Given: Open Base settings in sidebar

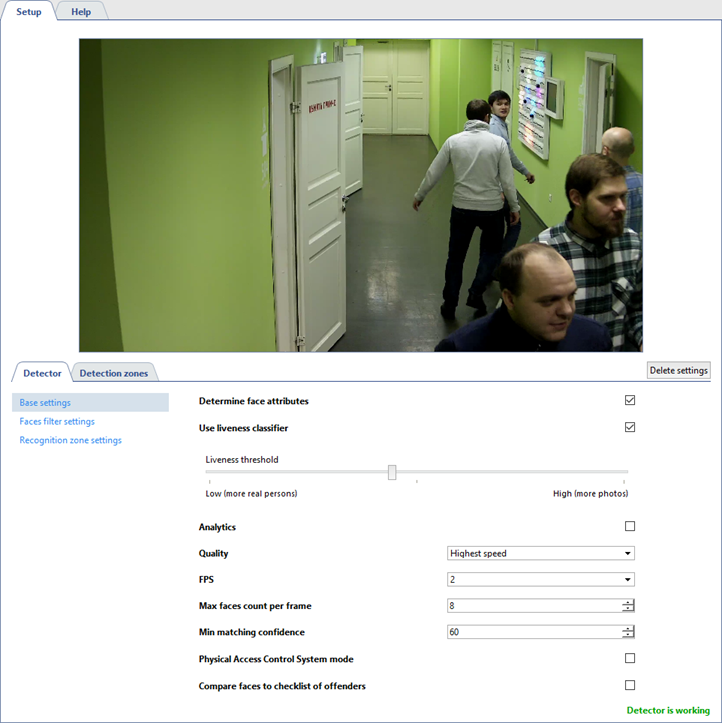Looking at the screenshot, I should pyautogui.click(x=45, y=403).
